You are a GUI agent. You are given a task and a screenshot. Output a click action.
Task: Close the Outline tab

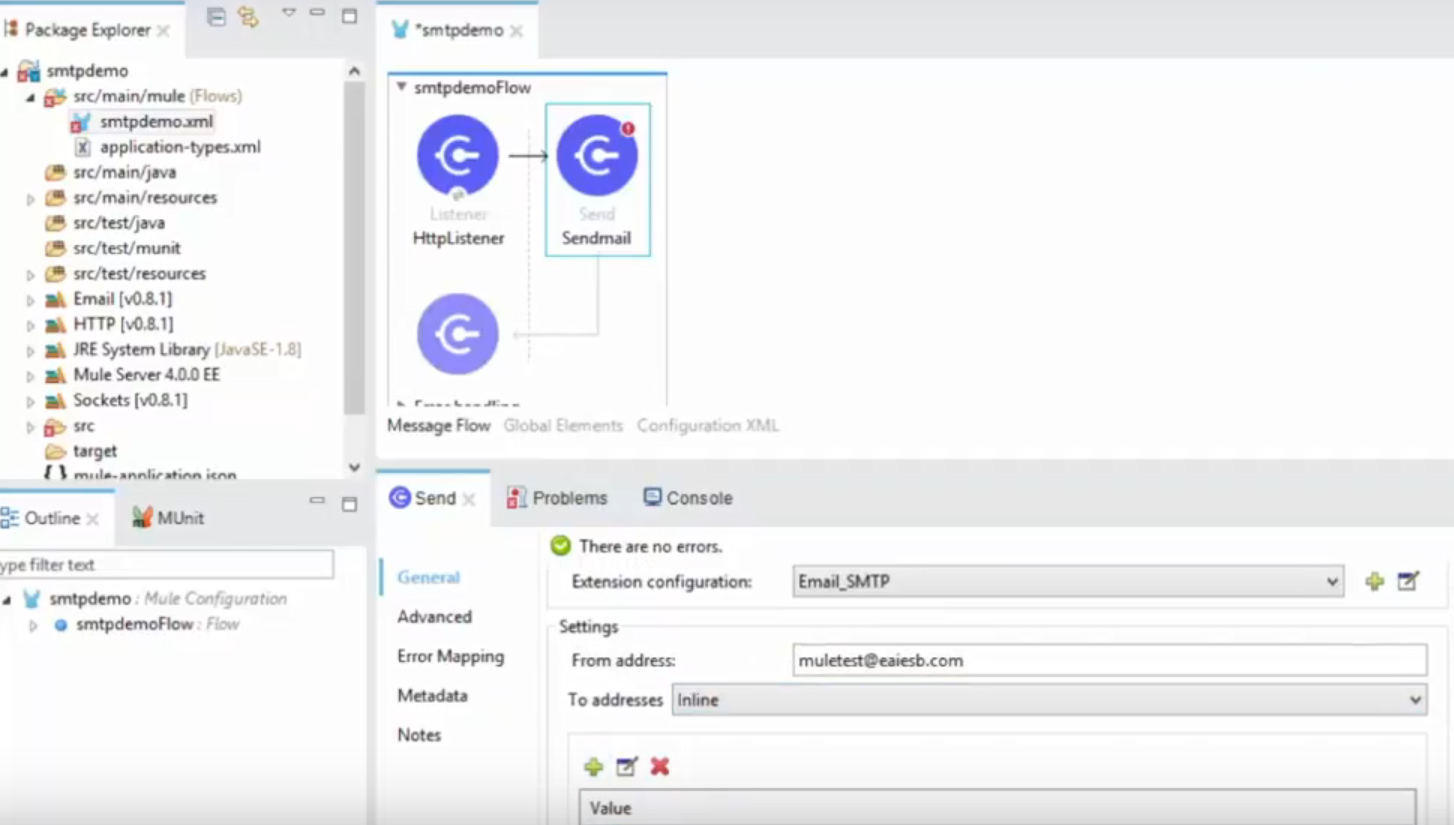coord(93,519)
